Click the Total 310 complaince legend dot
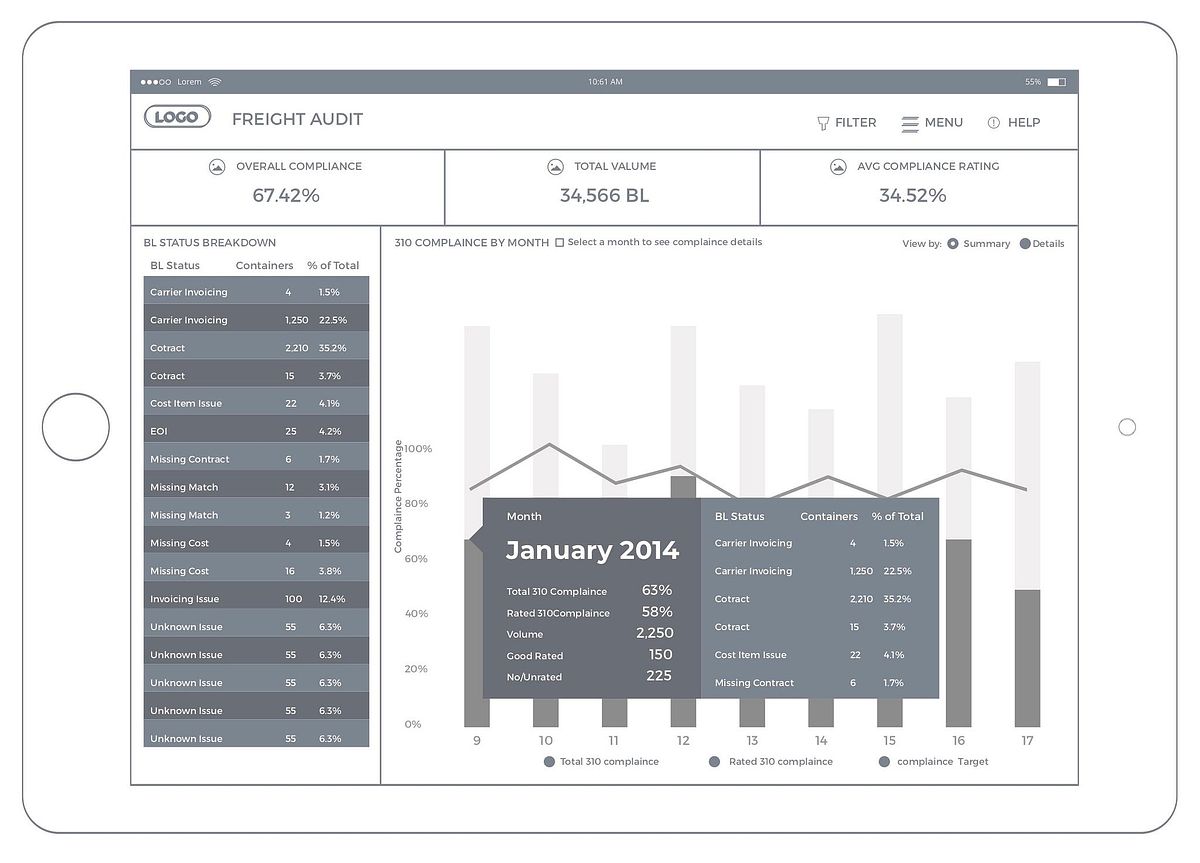This screenshot has width=1200, height=863. pos(549,762)
